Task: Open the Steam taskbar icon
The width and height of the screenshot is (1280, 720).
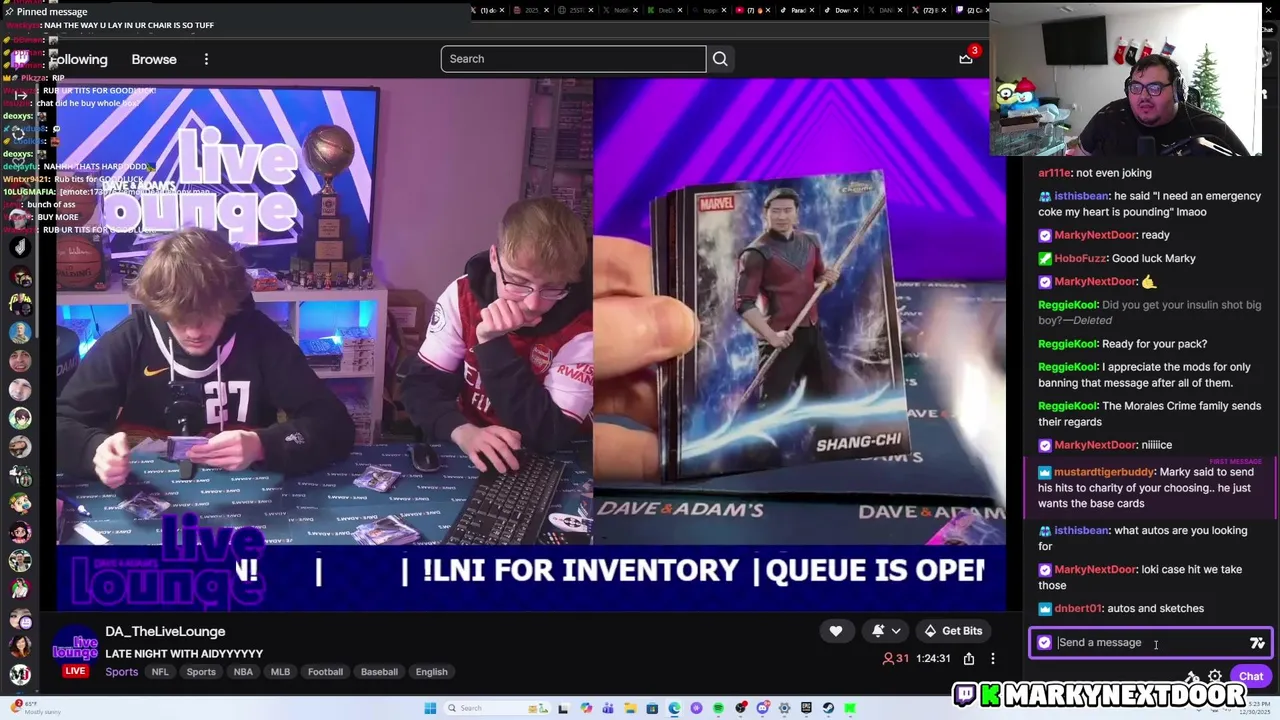Action: [x=828, y=708]
